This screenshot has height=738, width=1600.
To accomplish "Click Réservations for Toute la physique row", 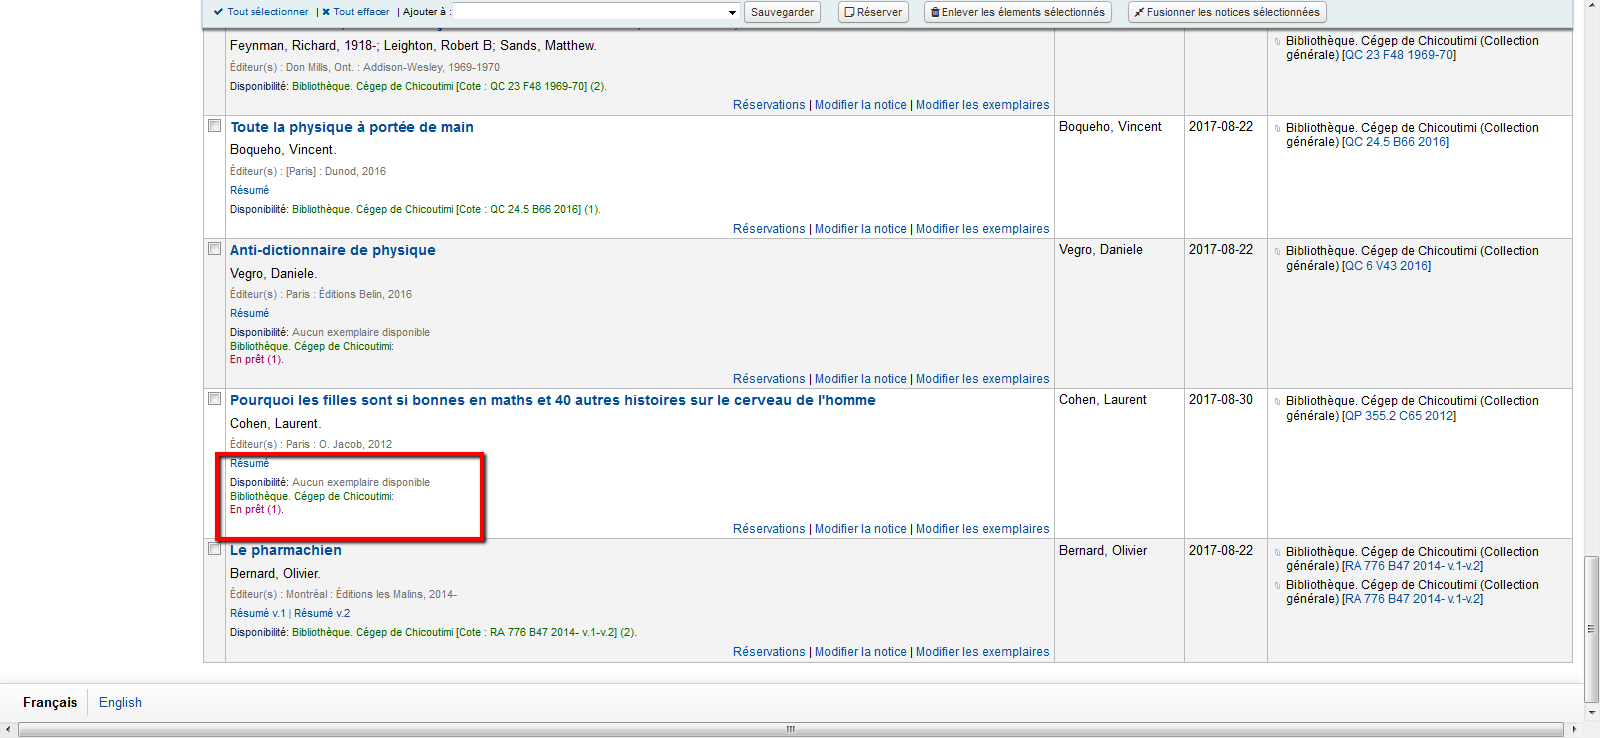I will point(769,229).
